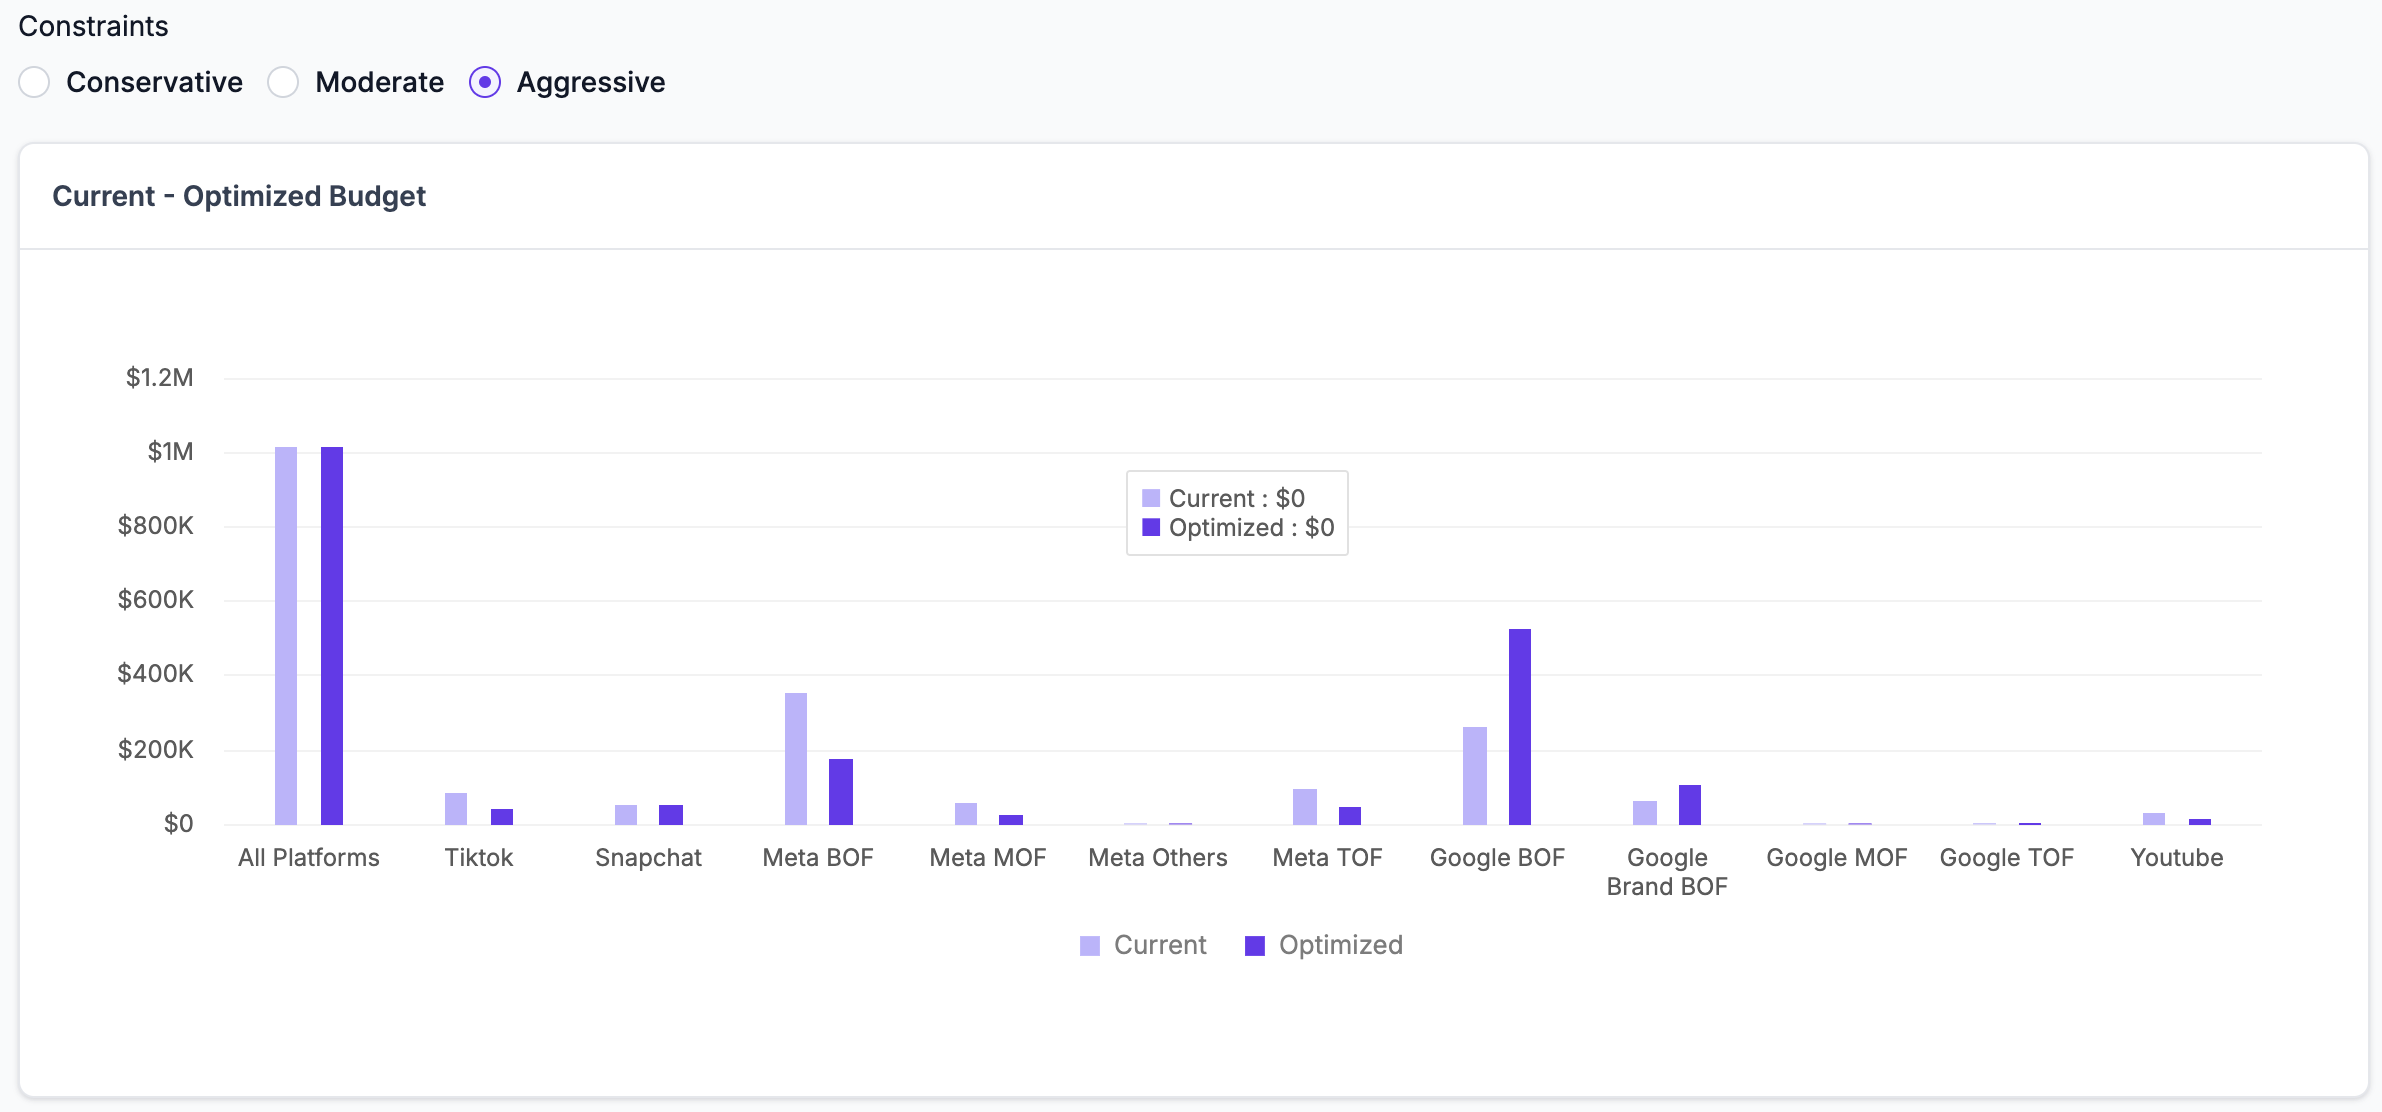Click the Google Brand BOF optimized bar
Viewport: 2382px width, 1112px height.
click(x=1690, y=805)
